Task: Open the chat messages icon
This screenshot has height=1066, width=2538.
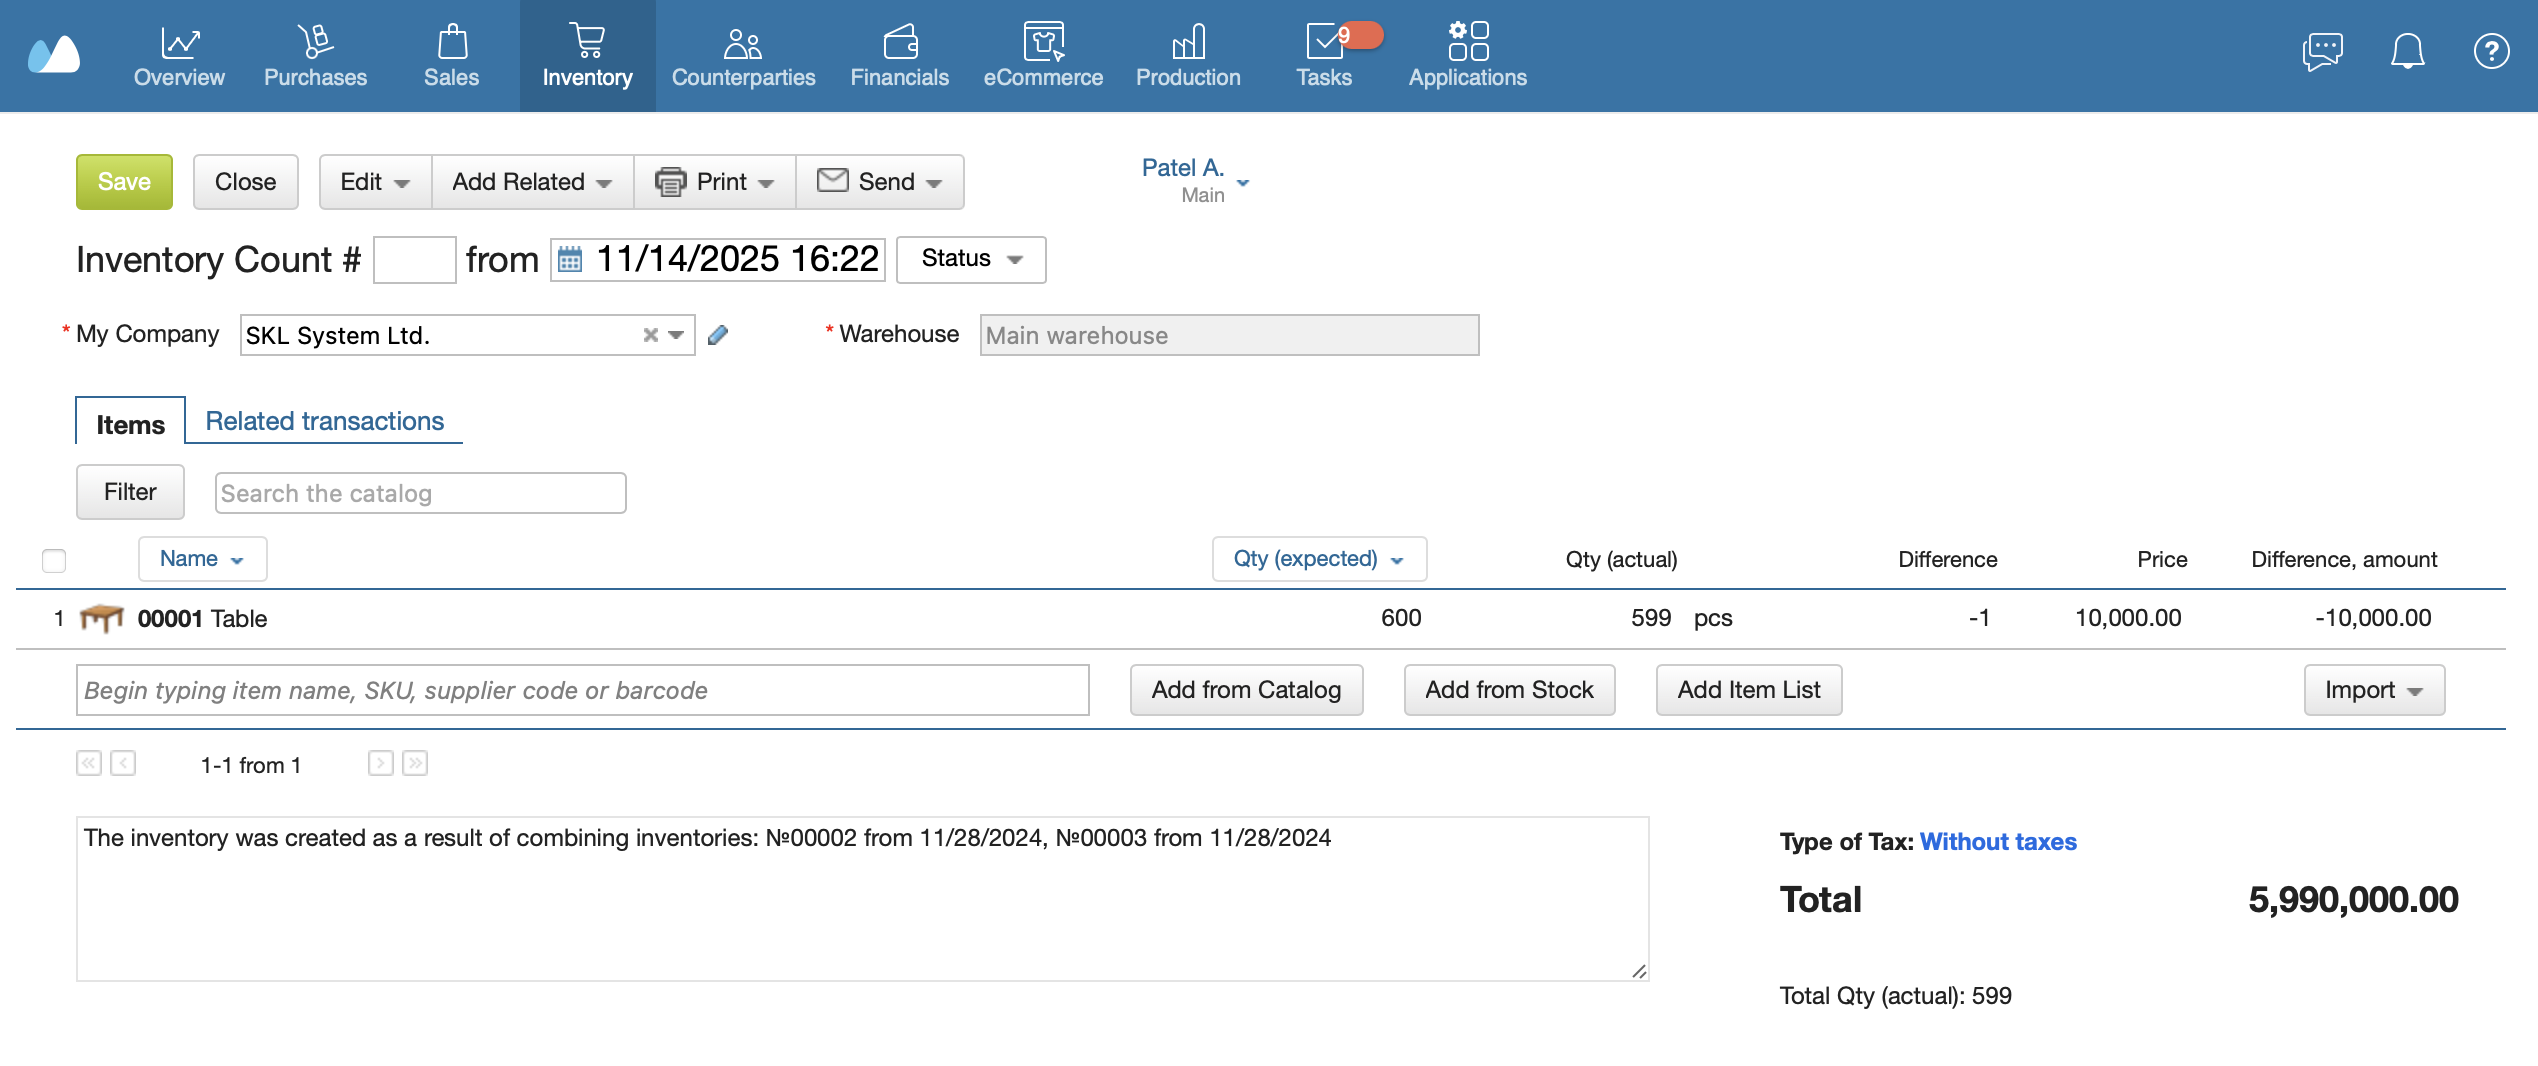Action: [x=2322, y=51]
